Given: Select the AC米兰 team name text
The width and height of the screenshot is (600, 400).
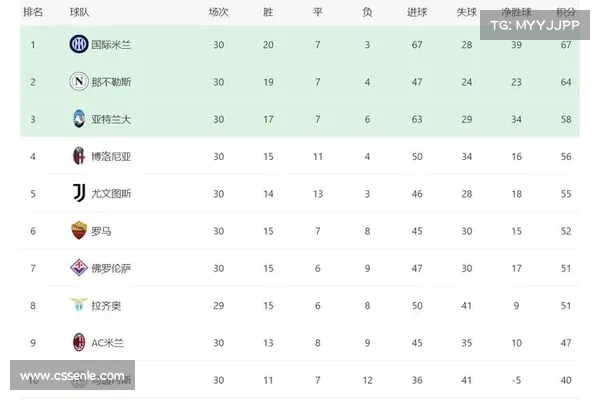Looking at the screenshot, I should [108, 343].
